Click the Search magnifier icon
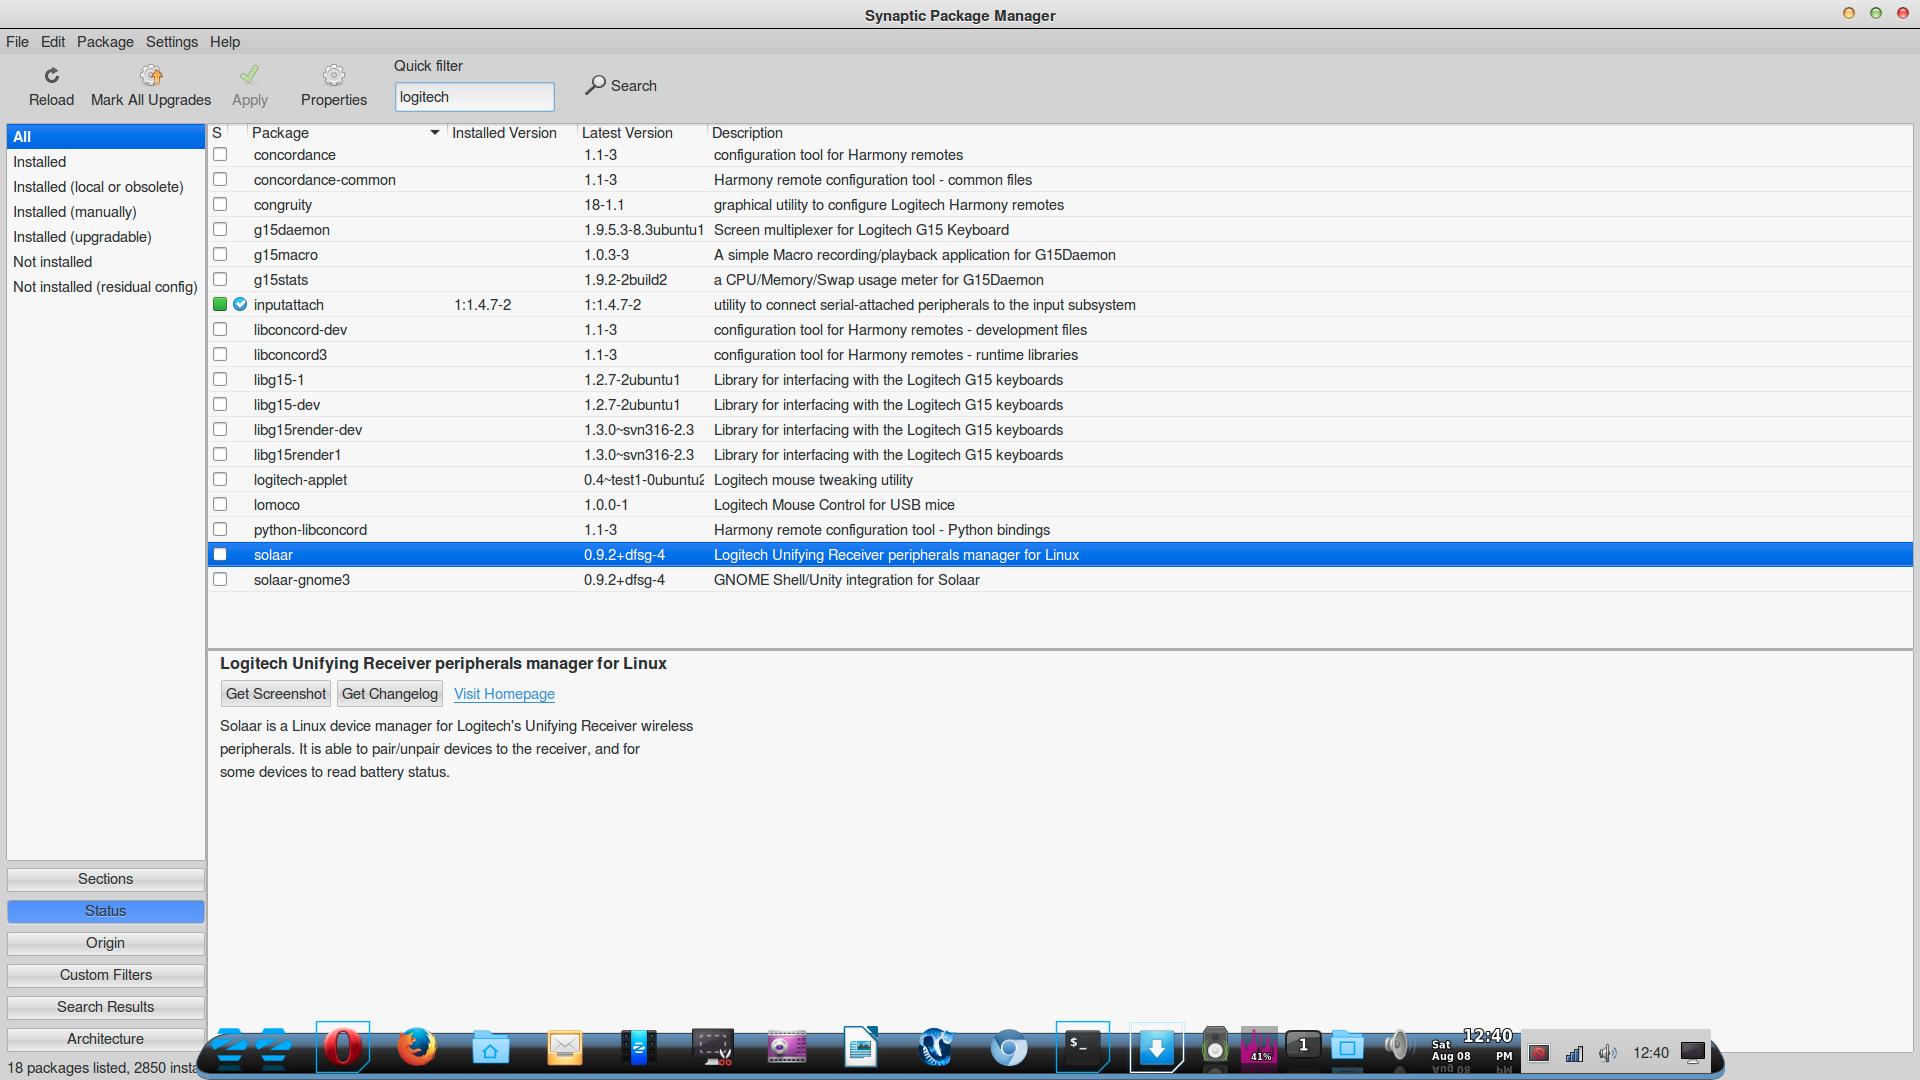The height and width of the screenshot is (1080, 1920). click(596, 85)
